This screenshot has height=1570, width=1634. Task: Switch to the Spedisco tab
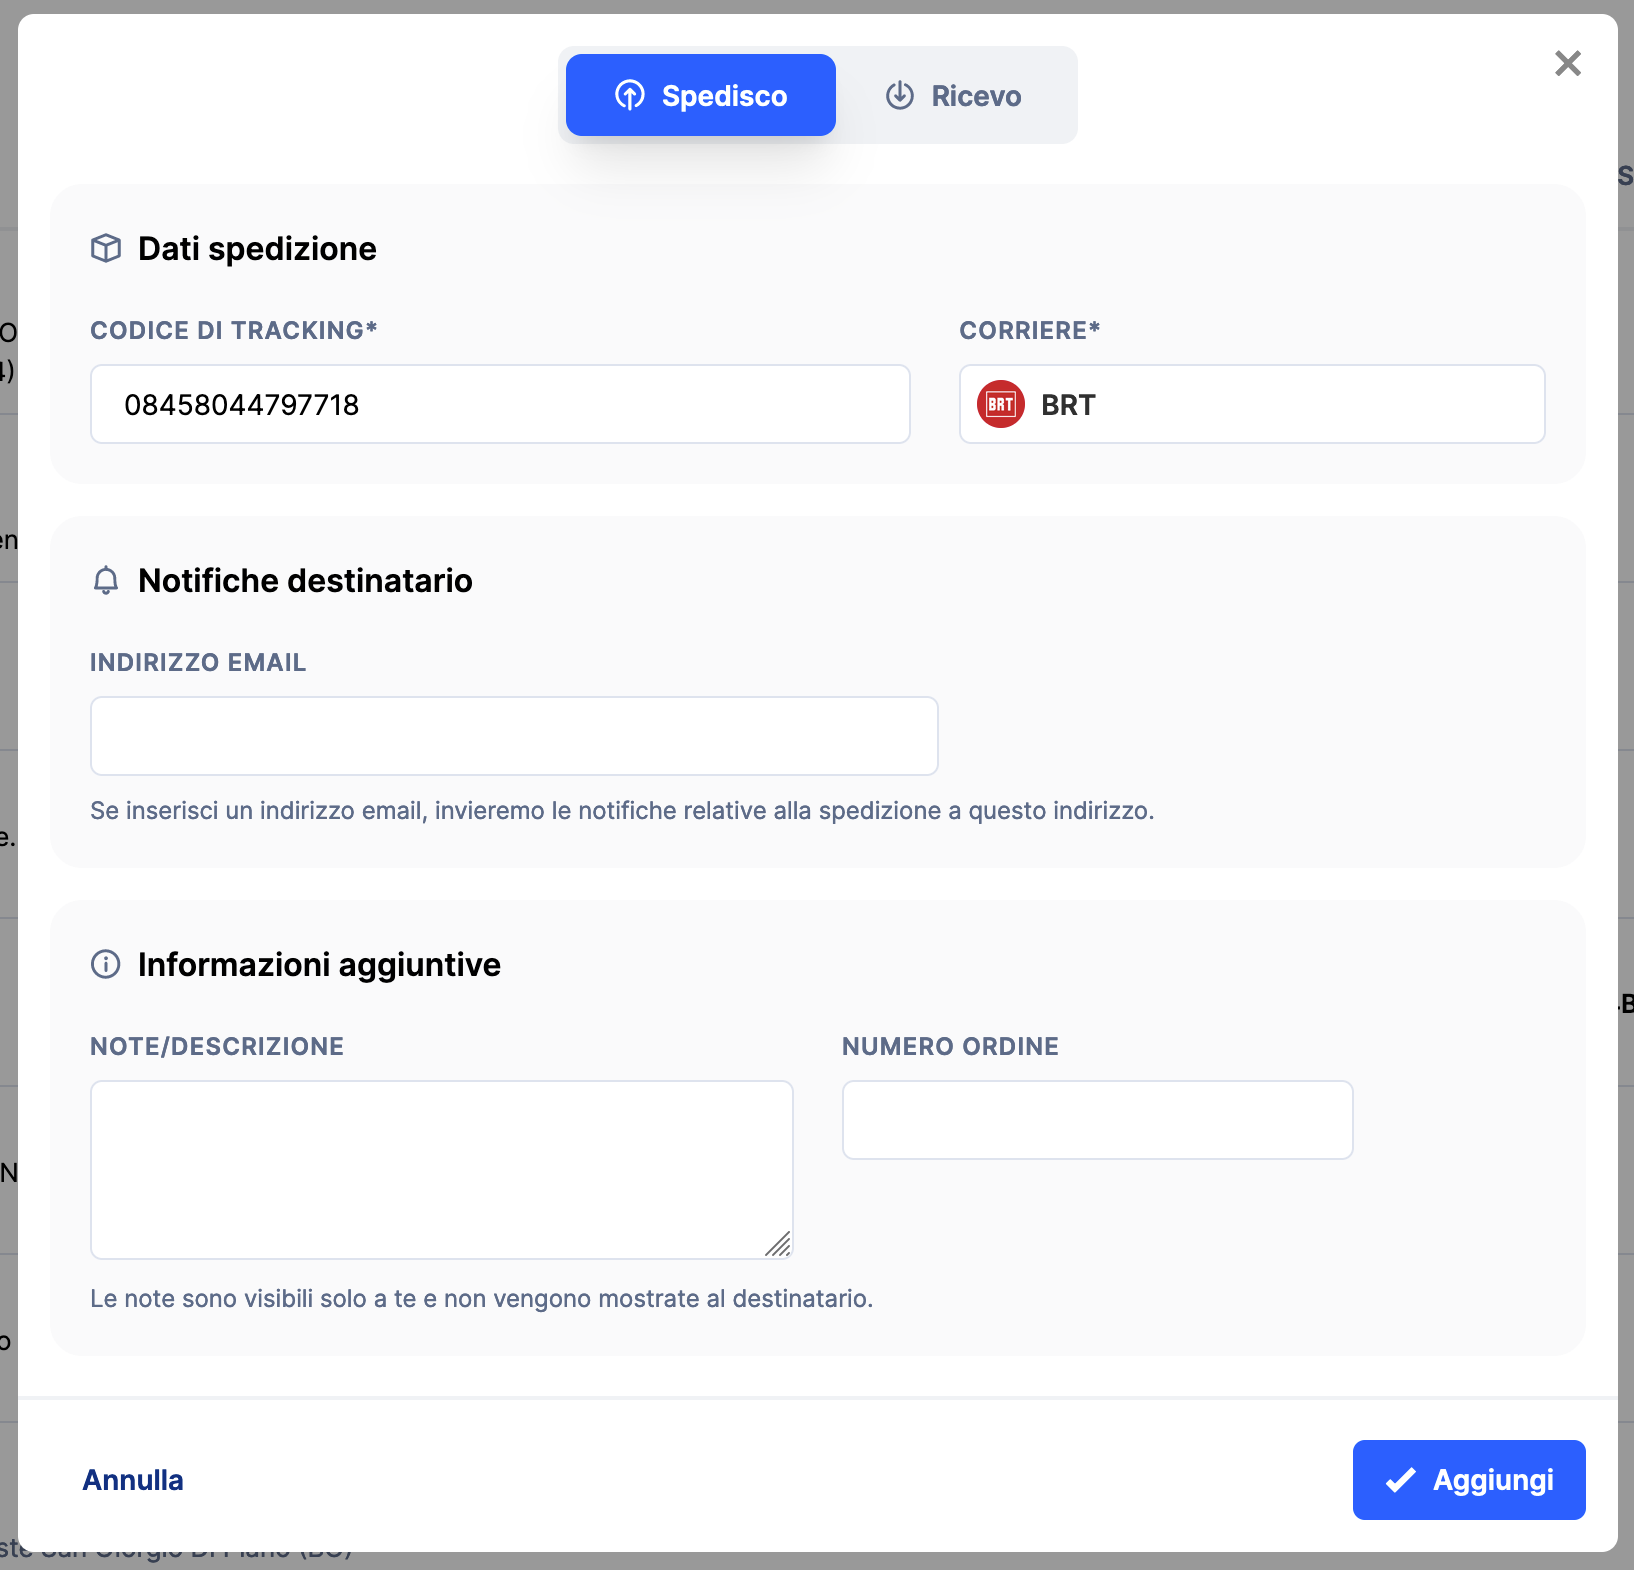701,95
